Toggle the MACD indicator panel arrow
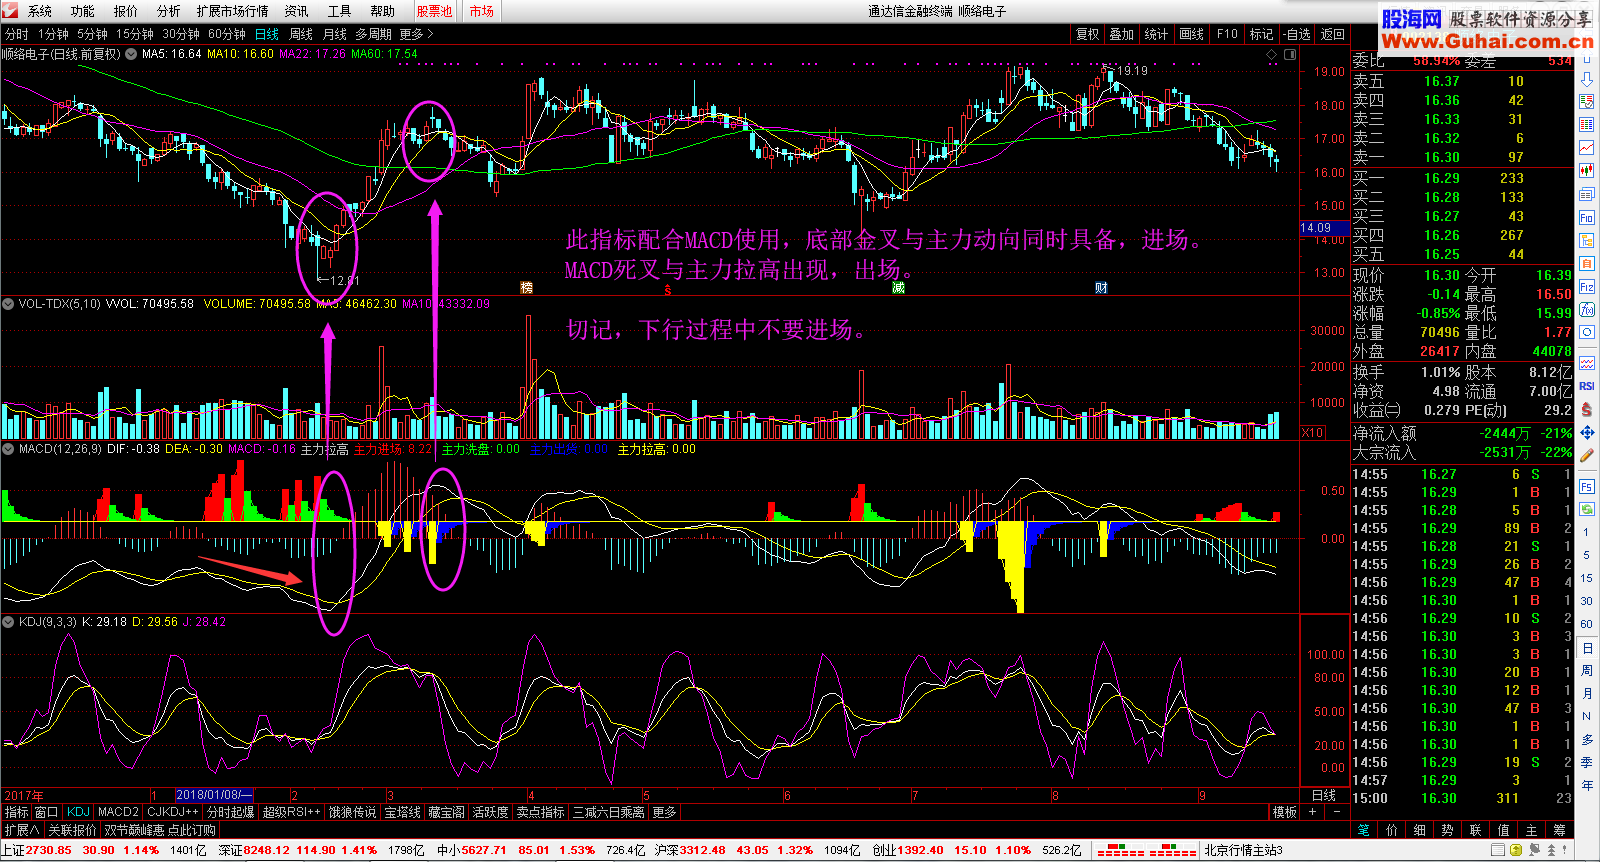This screenshot has width=1600, height=862. click(x=8, y=449)
